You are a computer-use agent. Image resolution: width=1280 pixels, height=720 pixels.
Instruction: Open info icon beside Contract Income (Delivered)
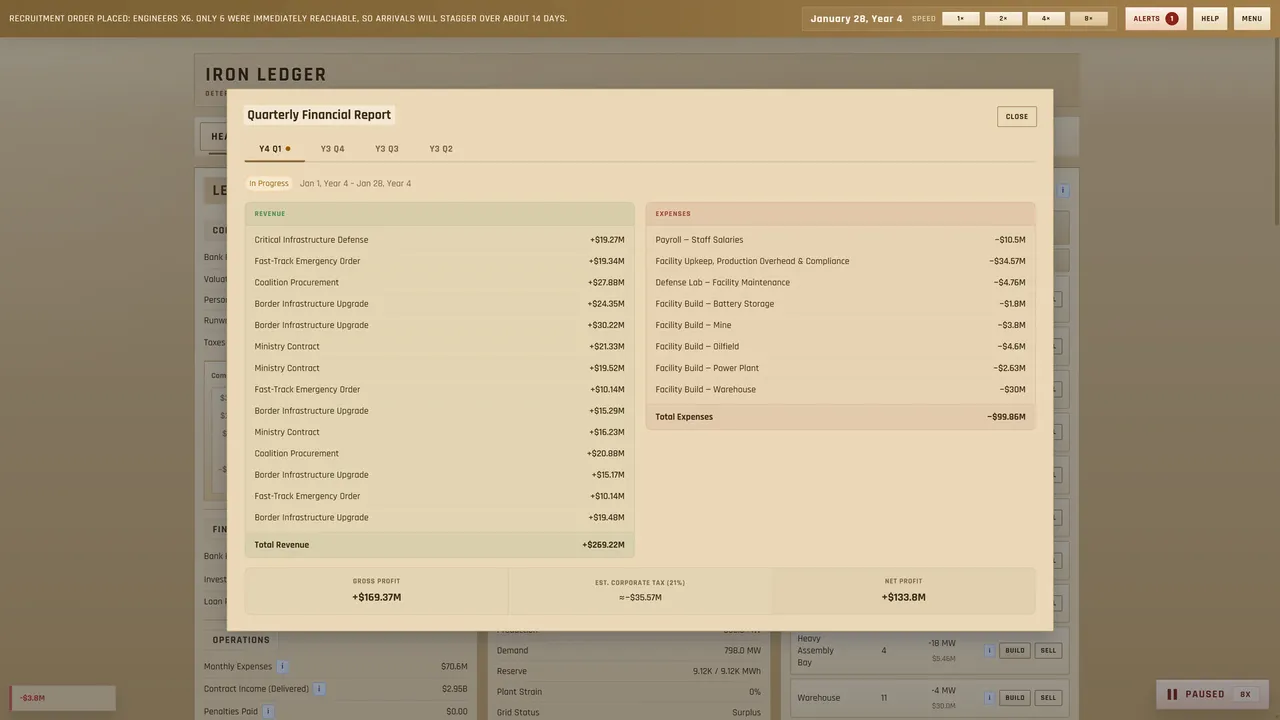319,689
